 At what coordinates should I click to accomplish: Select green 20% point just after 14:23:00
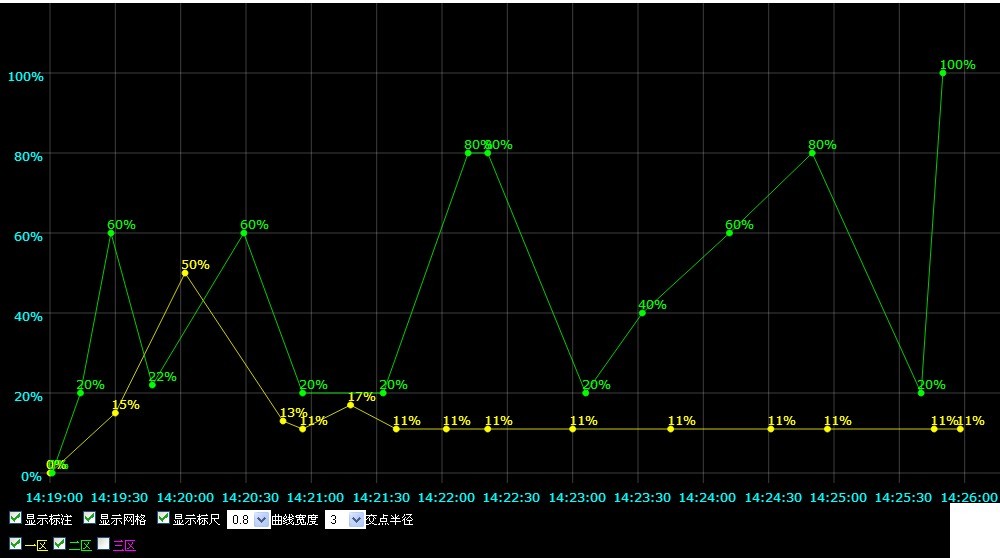point(585,393)
